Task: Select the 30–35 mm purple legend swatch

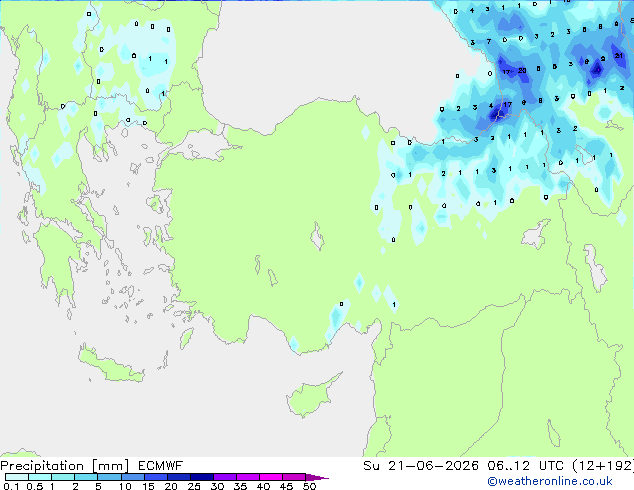Action: click(225, 477)
